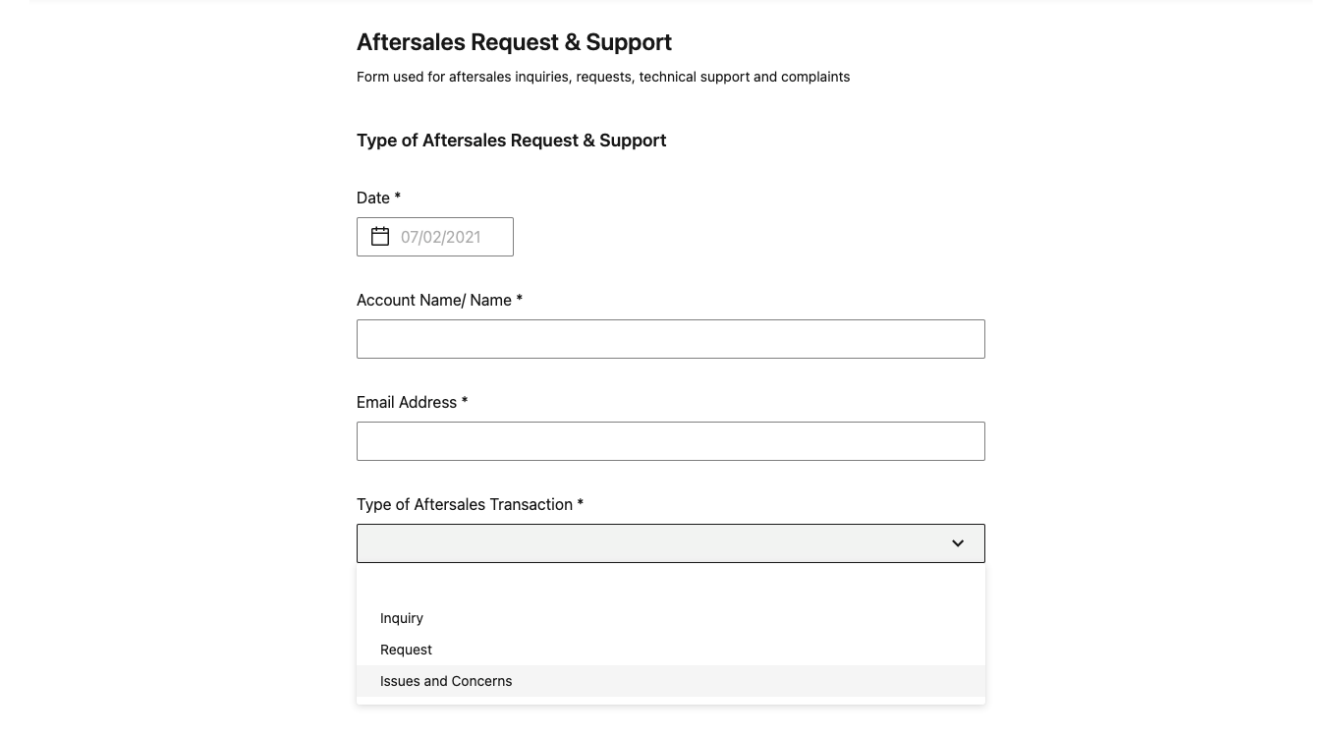The height and width of the screenshot is (737, 1339).
Task: Click the asterisk after Type of Aftersales Transaction
Action: [579, 503]
